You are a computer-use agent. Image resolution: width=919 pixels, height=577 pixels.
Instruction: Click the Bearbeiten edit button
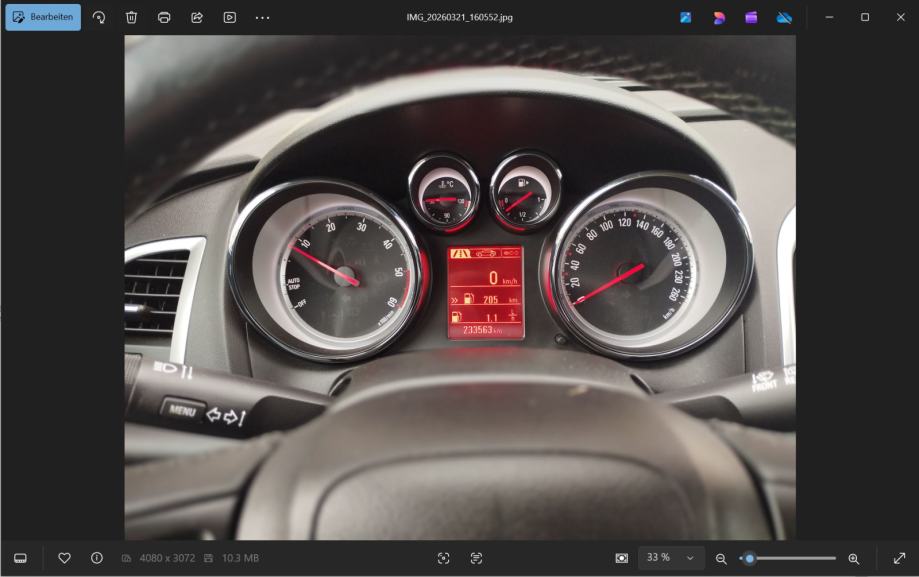point(43,17)
